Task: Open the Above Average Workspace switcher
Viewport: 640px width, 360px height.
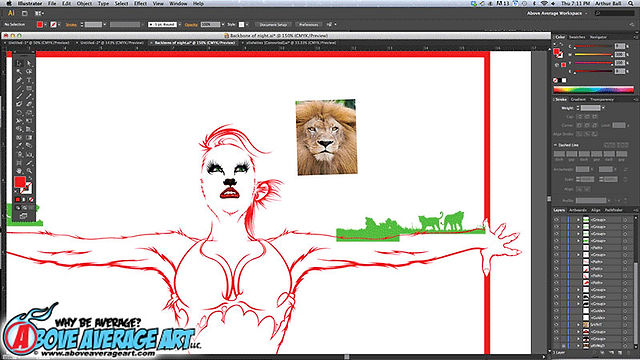Action: click(557, 13)
